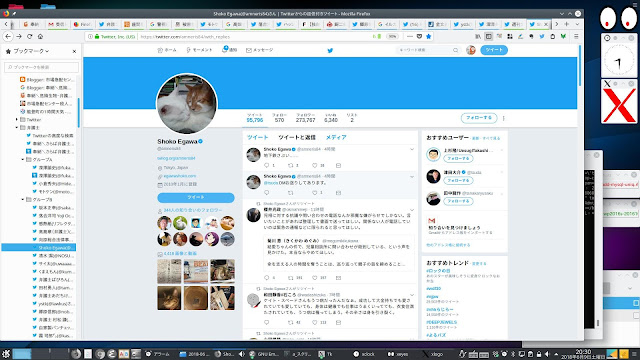Open the 191-retweet tweet's options chevron menu
The image size is (640, 360).
tap(412, 210)
